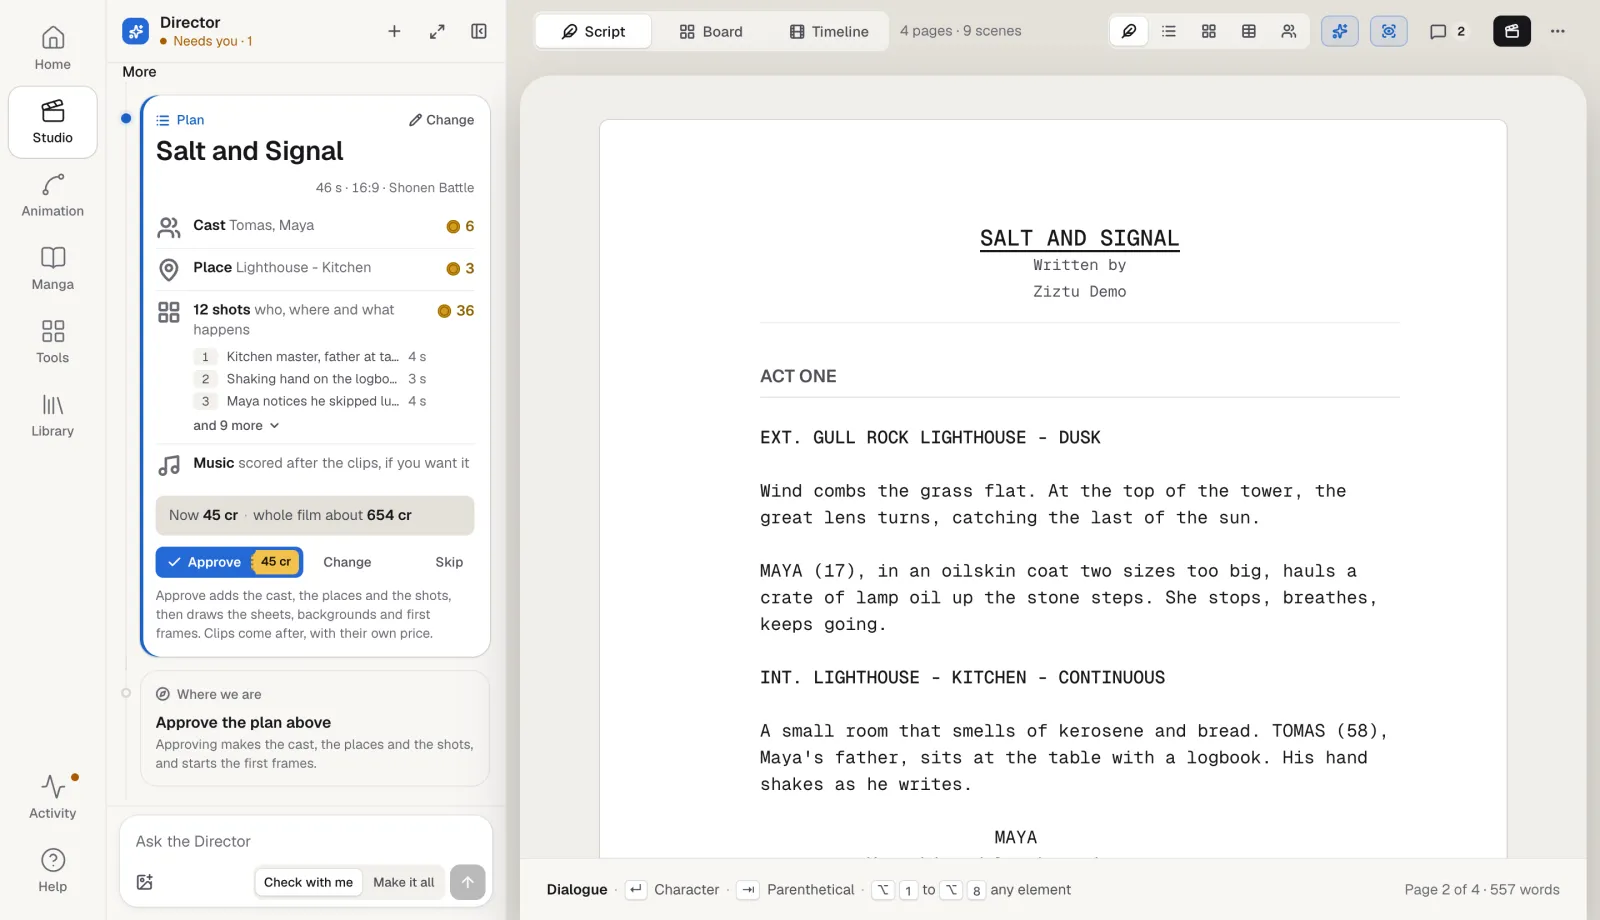Image resolution: width=1600 pixels, height=920 pixels.
Task: Open the Activity feed
Action: 53,797
